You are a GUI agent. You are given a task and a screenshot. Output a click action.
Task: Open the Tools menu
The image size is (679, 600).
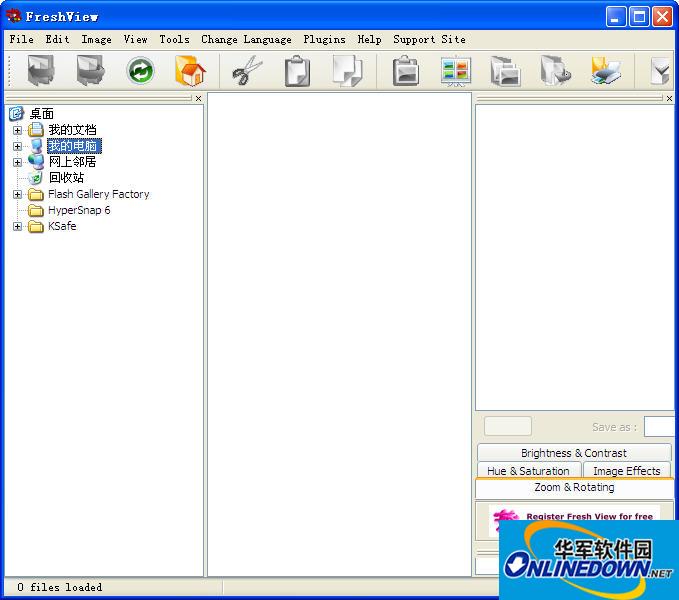click(174, 39)
